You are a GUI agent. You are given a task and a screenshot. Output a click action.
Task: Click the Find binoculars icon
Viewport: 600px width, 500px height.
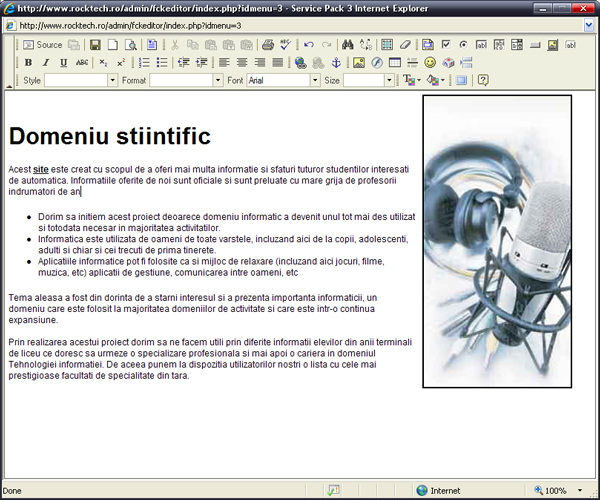coord(347,45)
